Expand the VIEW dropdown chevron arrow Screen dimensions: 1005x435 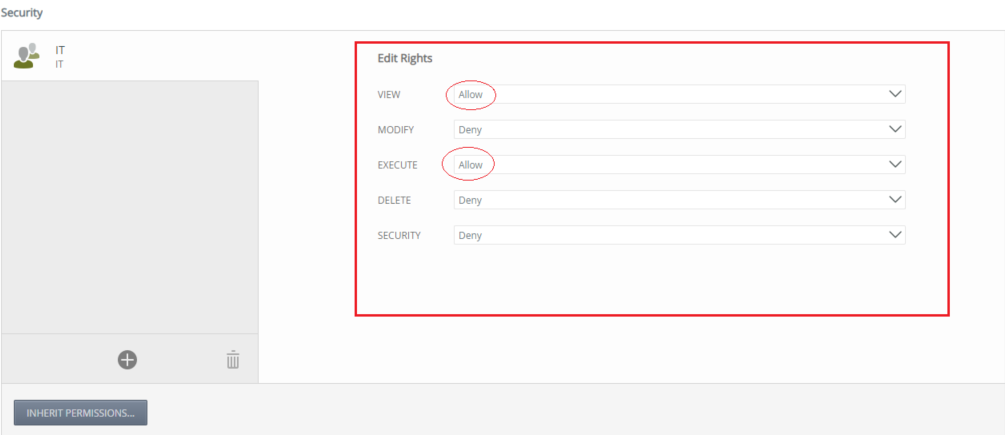click(895, 94)
